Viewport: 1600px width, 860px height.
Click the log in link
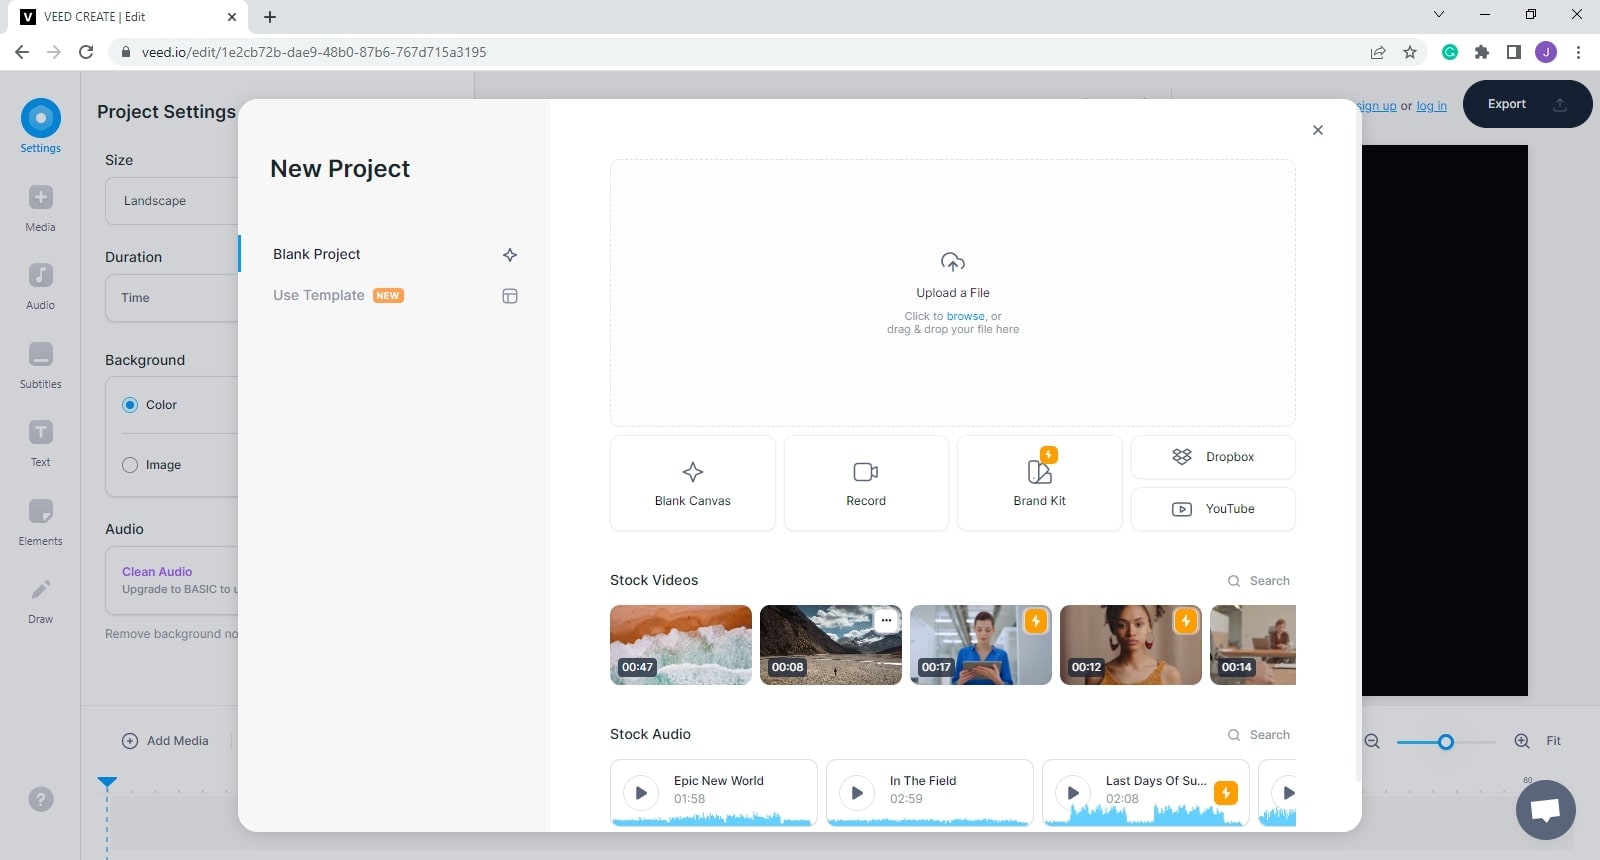click(x=1431, y=106)
